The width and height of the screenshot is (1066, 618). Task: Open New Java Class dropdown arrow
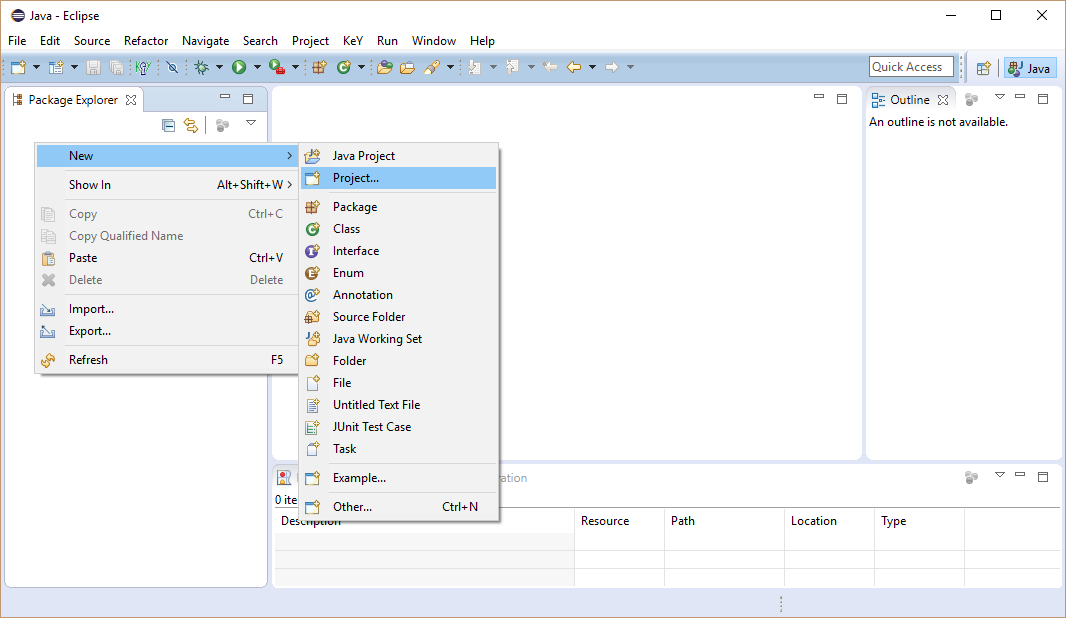pos(361,67)
